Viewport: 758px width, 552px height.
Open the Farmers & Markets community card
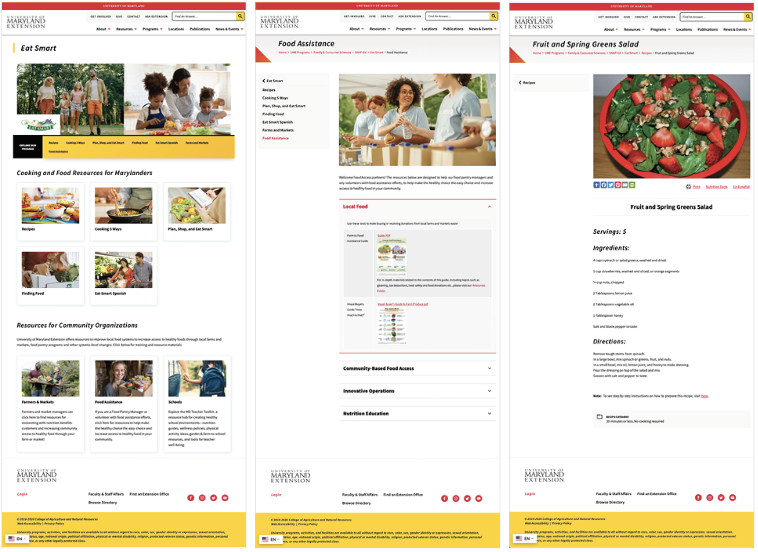[50, 405]
